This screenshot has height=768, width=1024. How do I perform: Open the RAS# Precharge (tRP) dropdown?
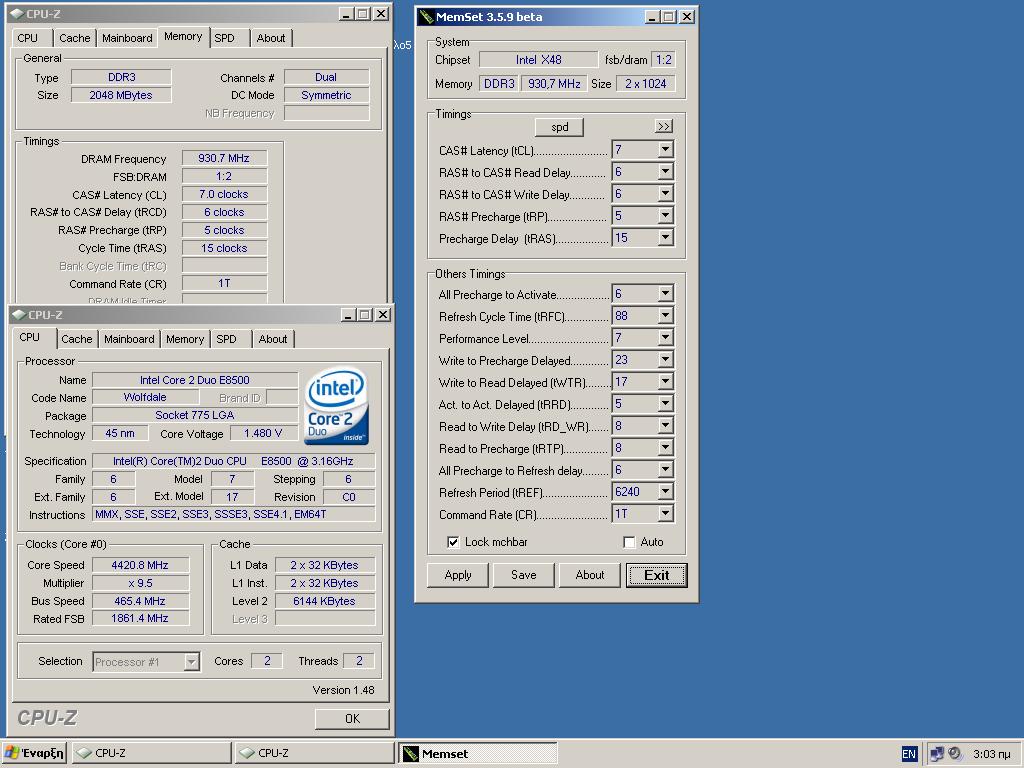[665, 216]
